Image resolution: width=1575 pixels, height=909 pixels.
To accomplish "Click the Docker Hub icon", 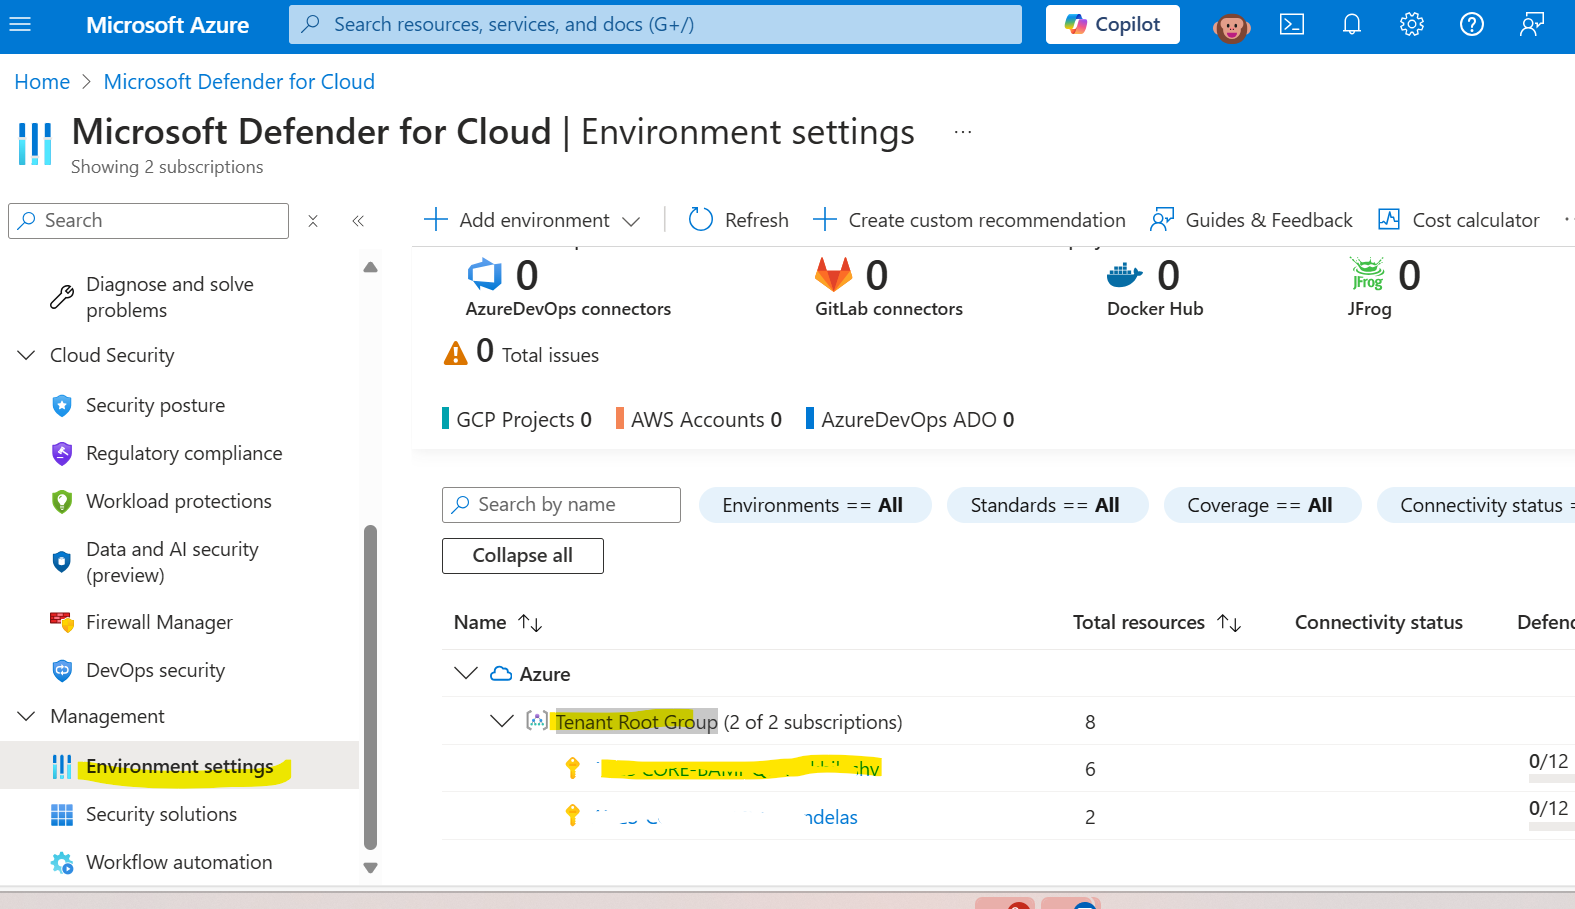I will pos(1125,275).
